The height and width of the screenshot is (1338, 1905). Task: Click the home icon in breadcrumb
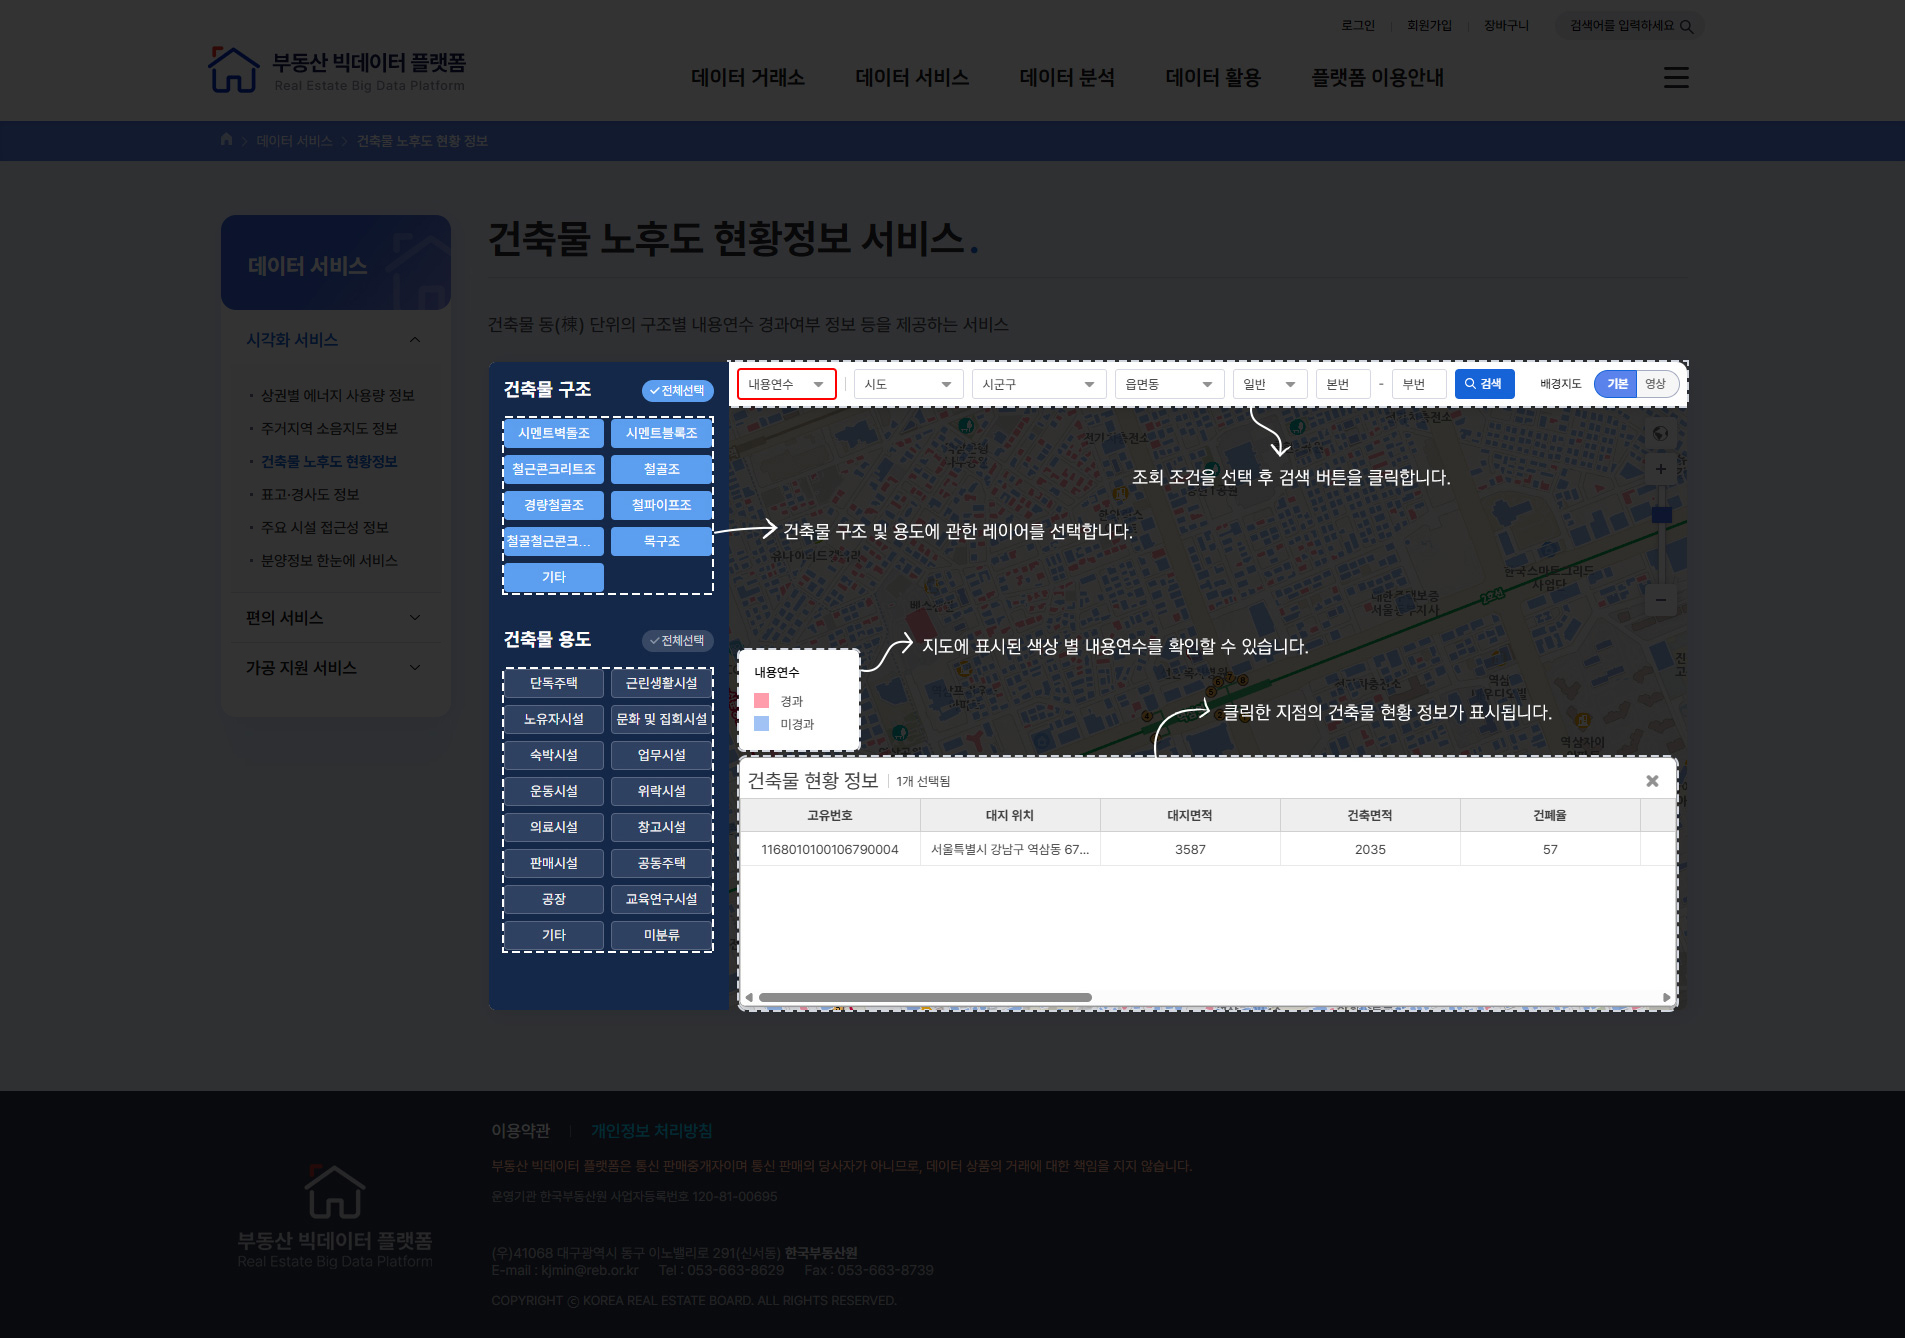[226, 140]
